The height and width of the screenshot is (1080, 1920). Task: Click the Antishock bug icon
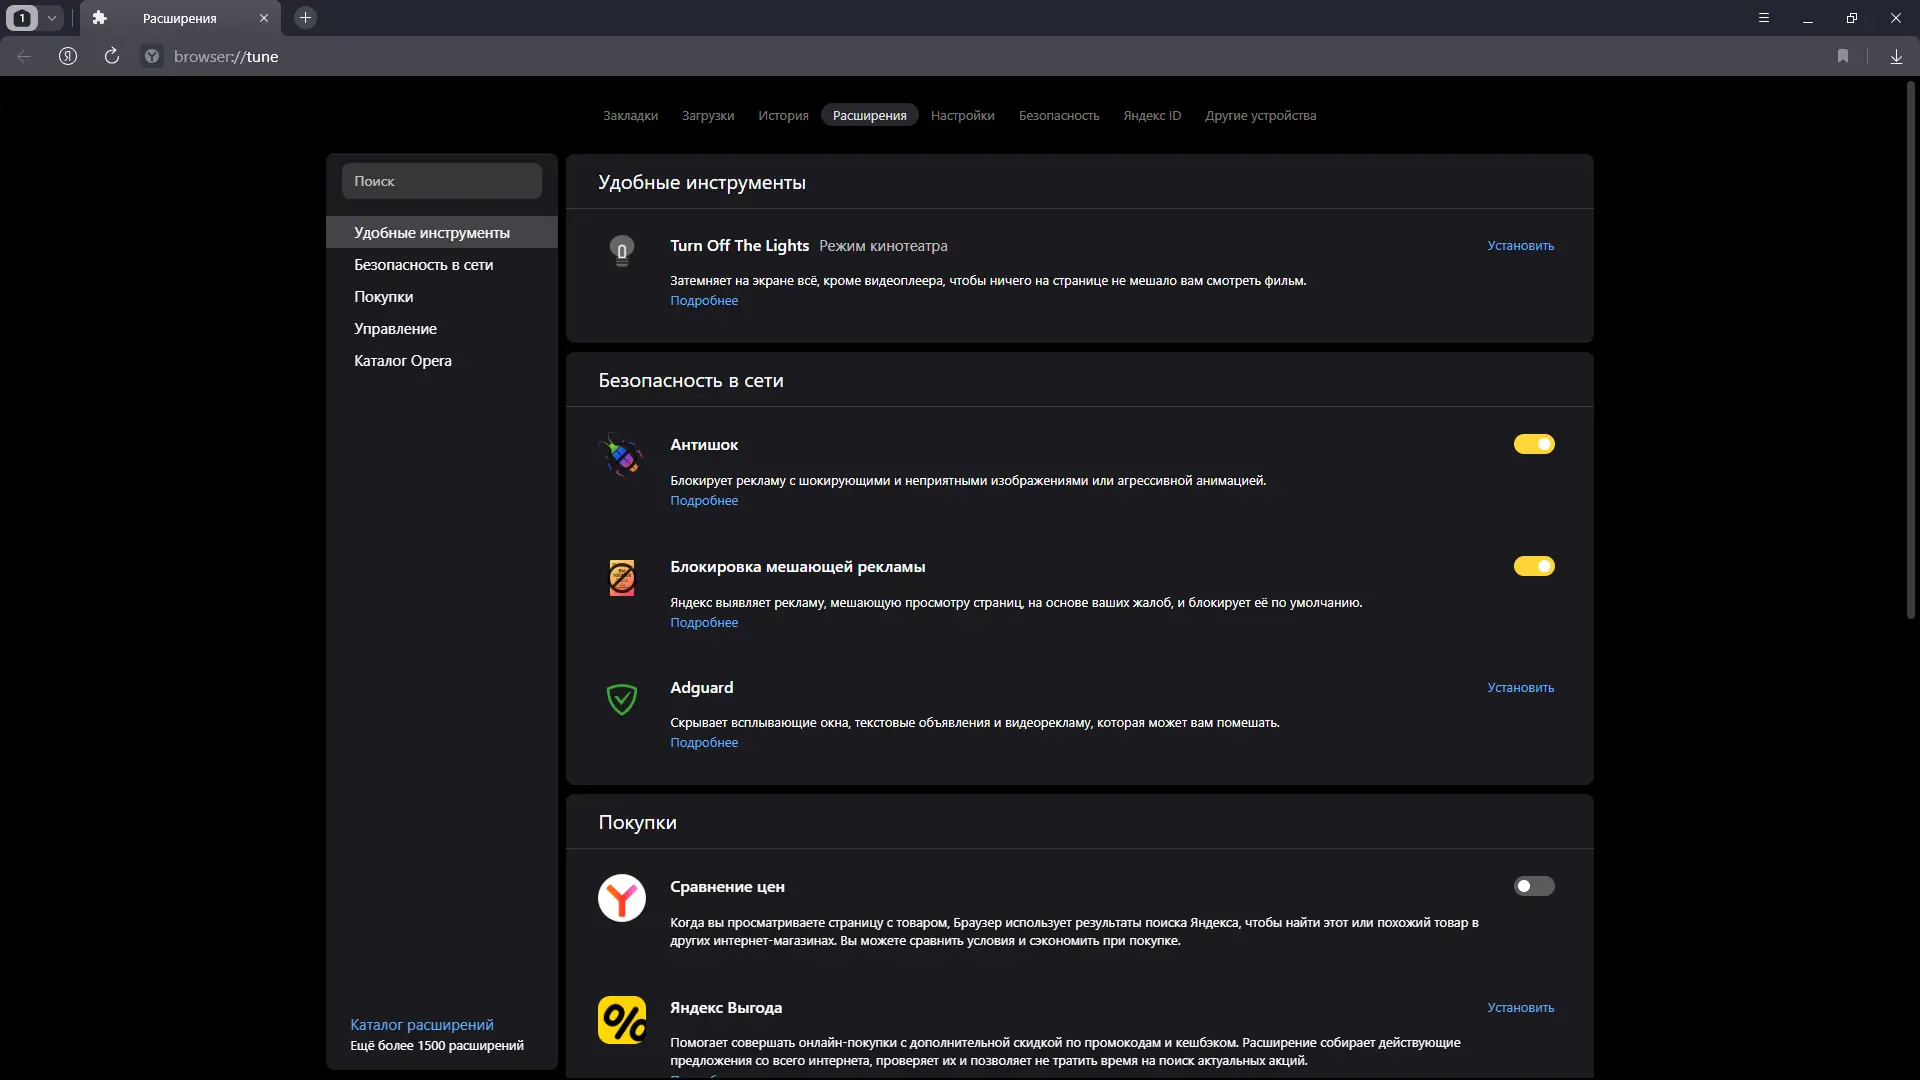coord(621,456)
